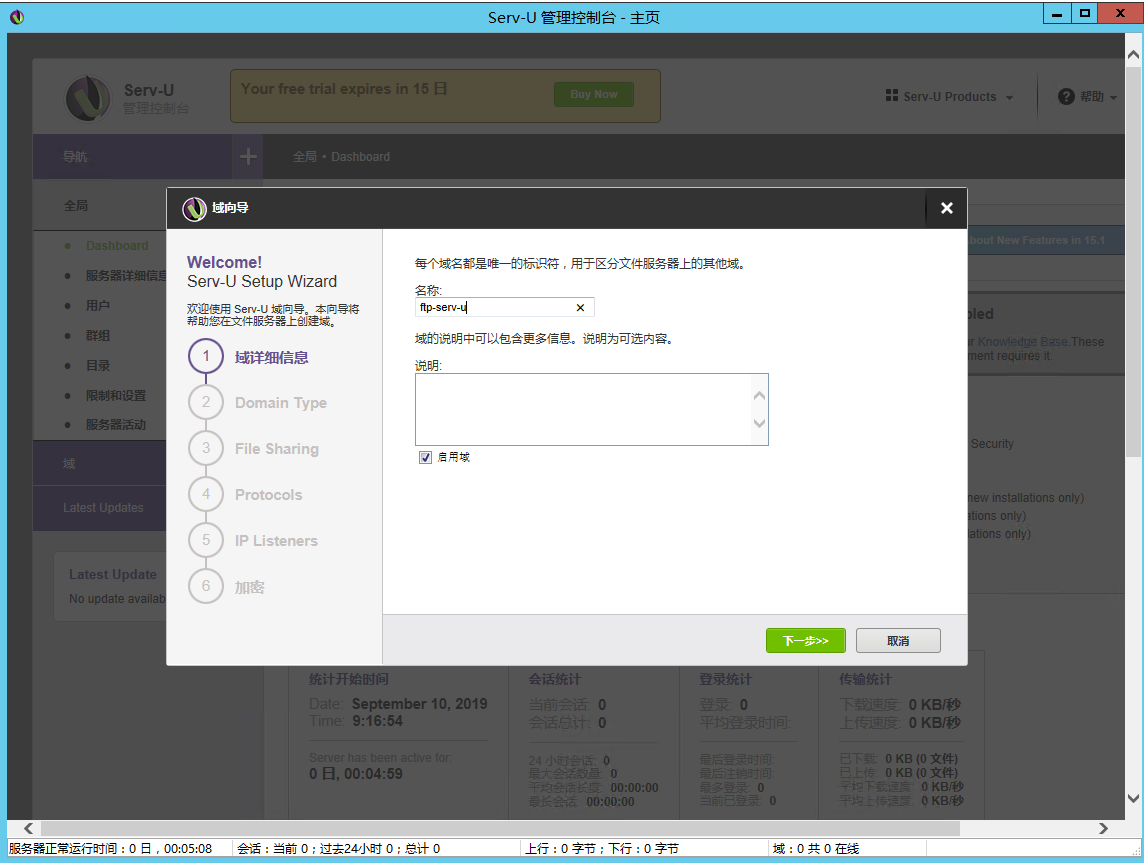This screenshot has width=1144, height=863.
Task: Click the 下一步>> button
Action: 805,641
